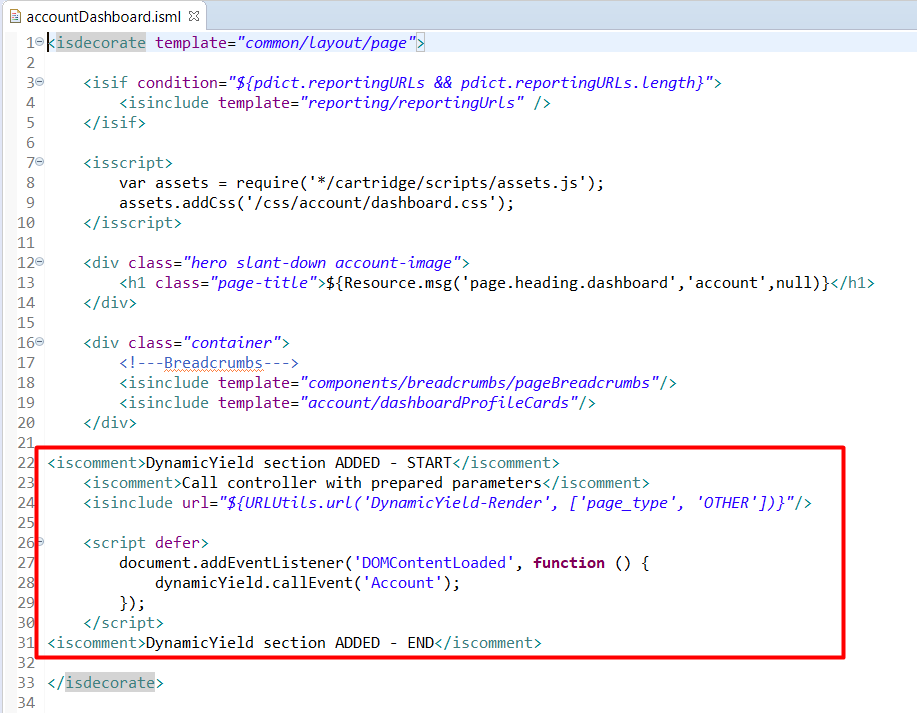Image resolution: width=917 pixels, height=713 pixels.
Task: Click the "container" class value
Action: pyautogui.click(x=232, y=343)
